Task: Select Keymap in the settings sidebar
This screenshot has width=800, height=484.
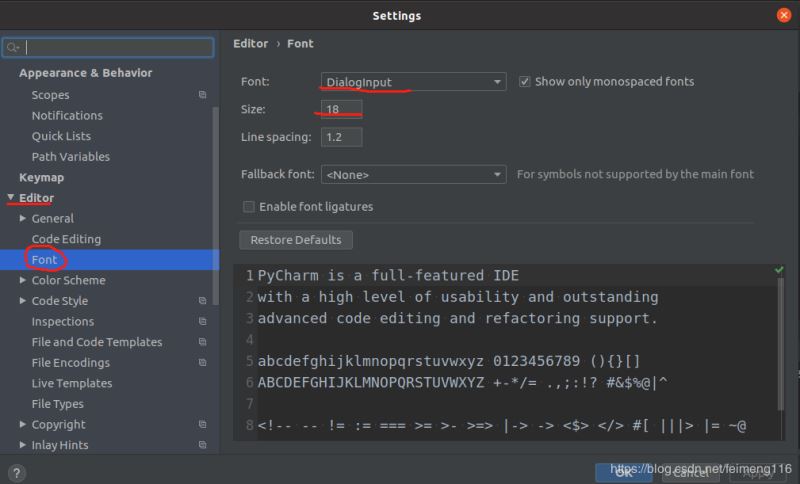Action: pyautogui.click(x=41, y=177)
